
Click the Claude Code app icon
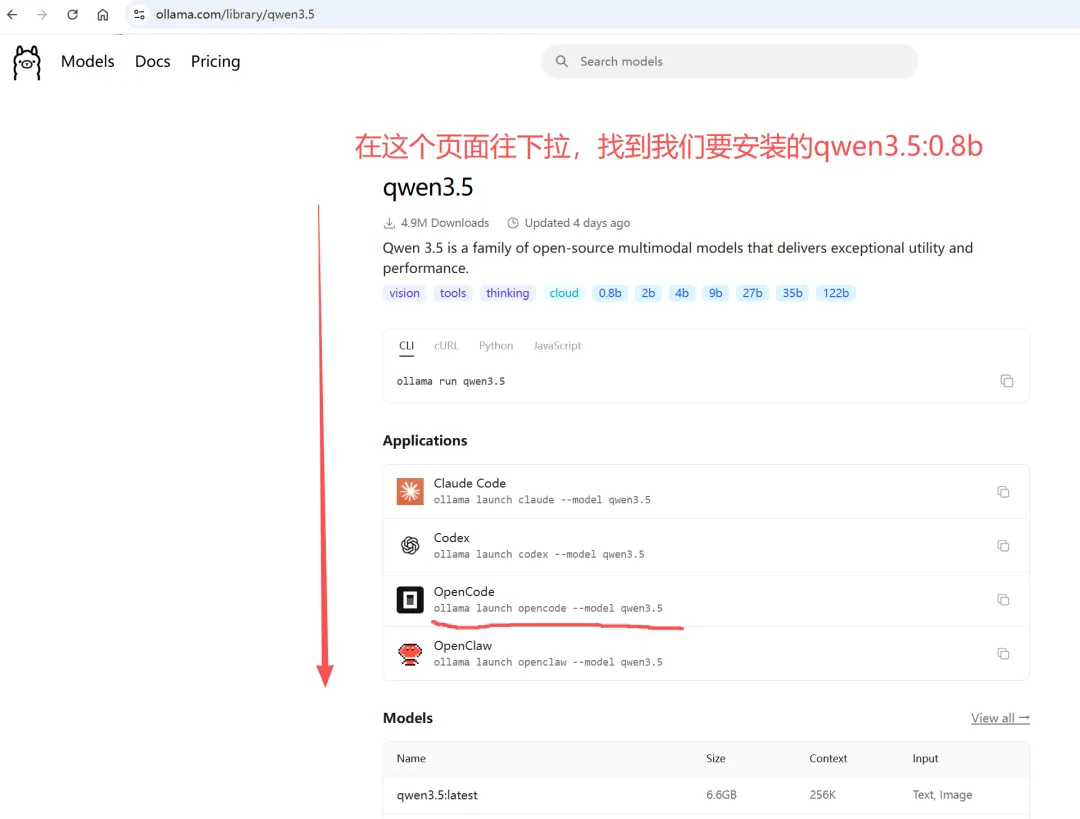(410, 491)
